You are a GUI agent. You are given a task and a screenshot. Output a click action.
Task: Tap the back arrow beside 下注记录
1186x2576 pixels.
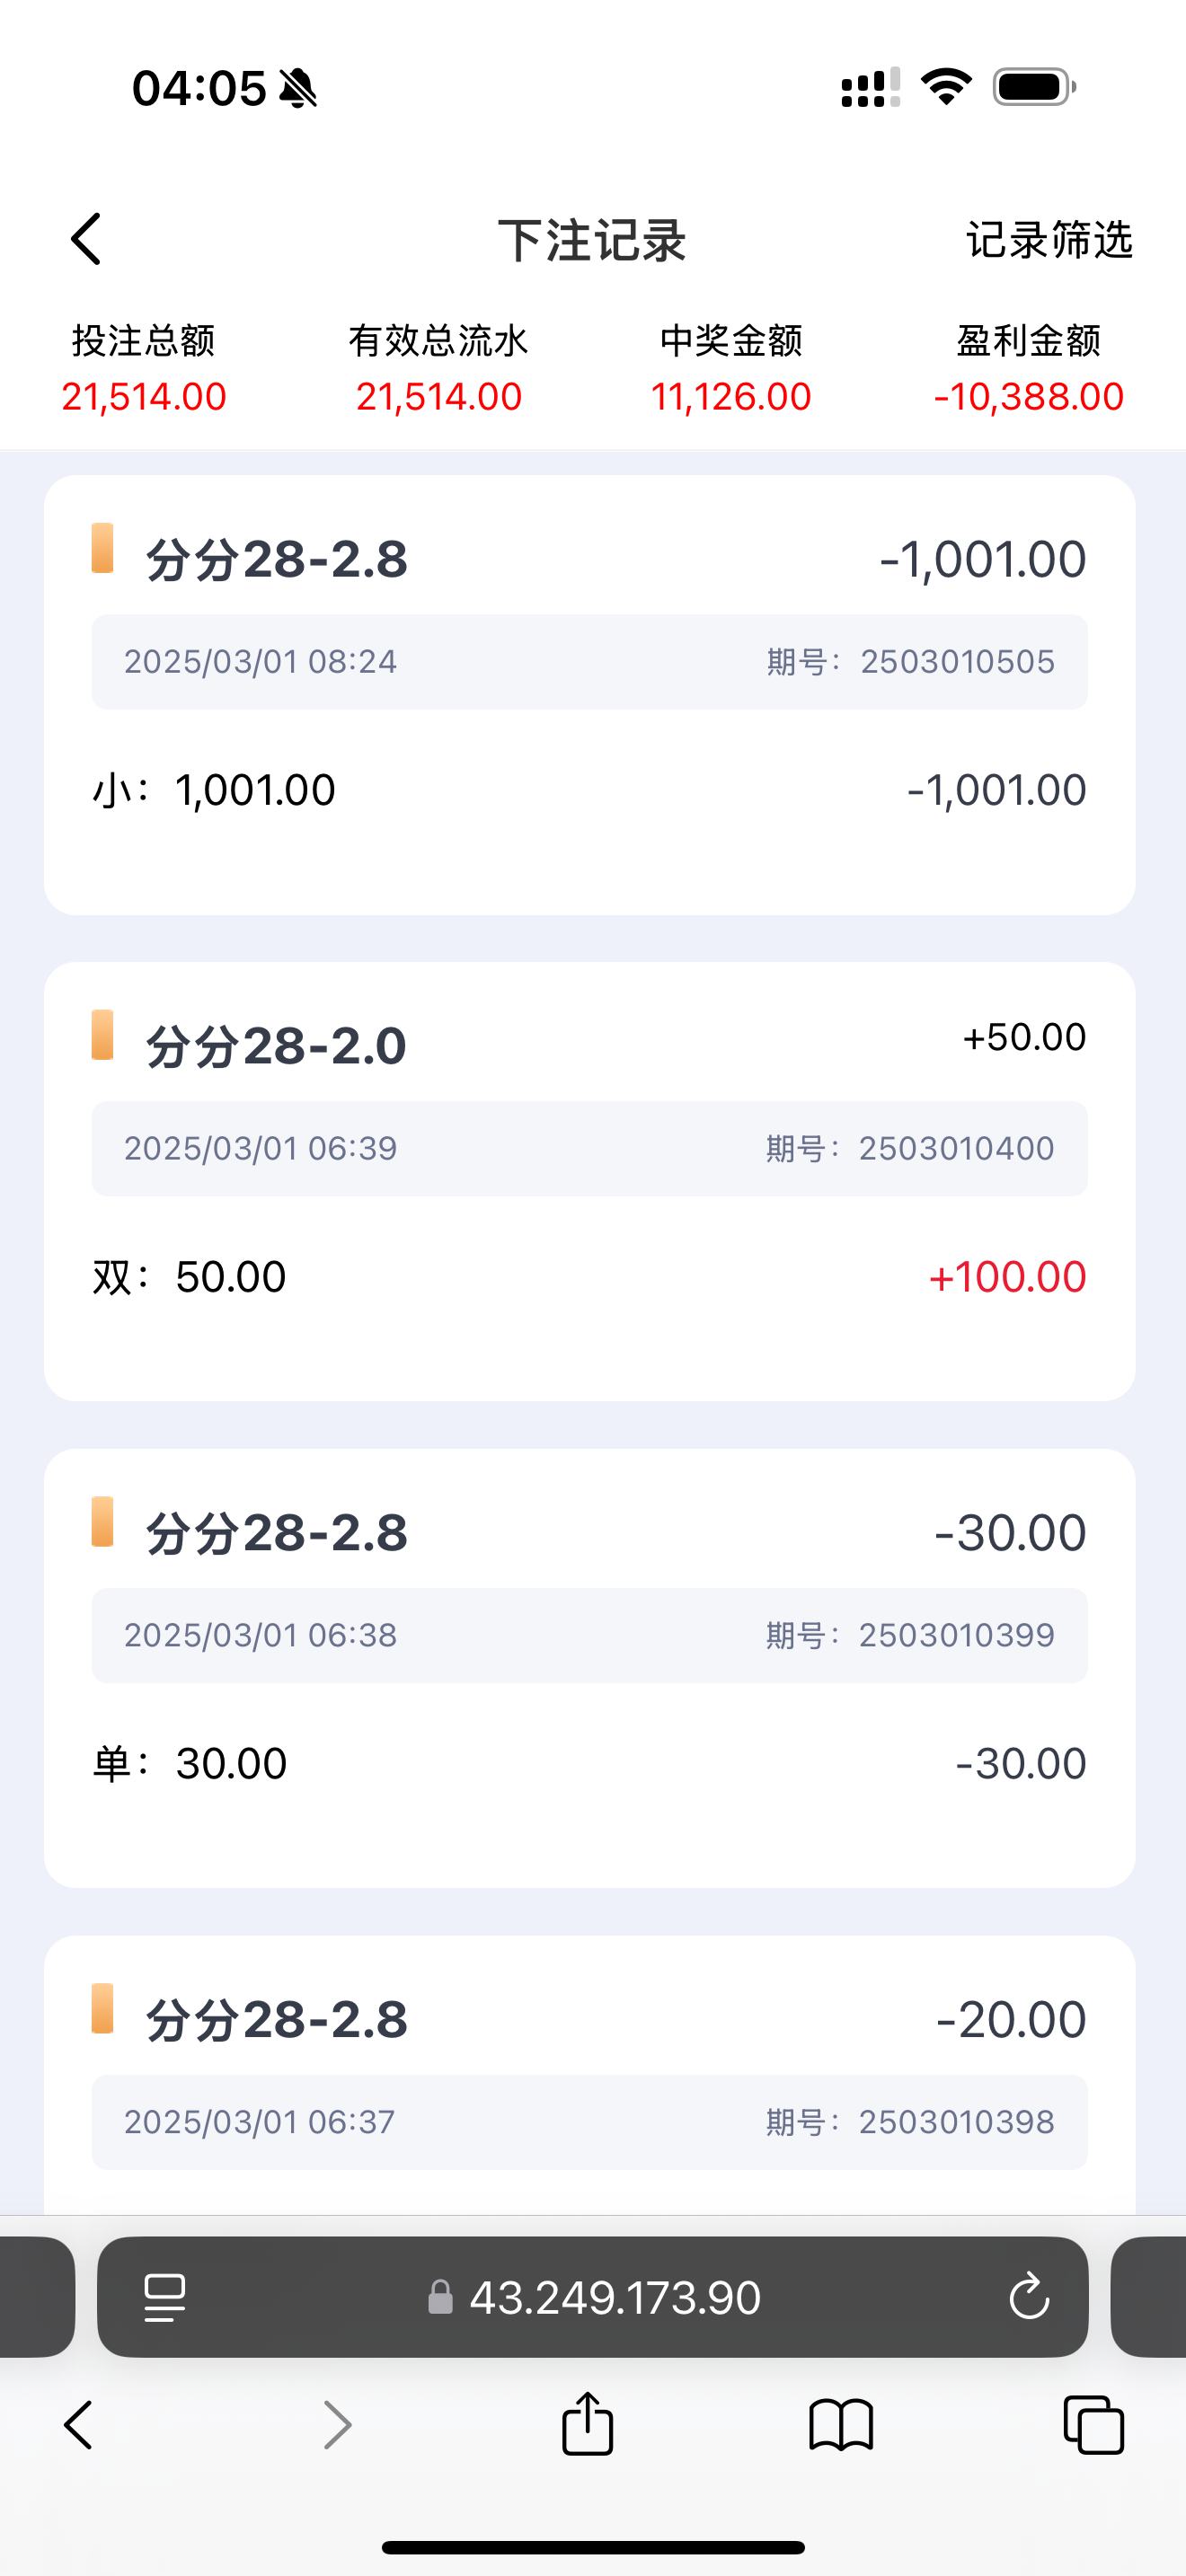(x=87, y=240)
